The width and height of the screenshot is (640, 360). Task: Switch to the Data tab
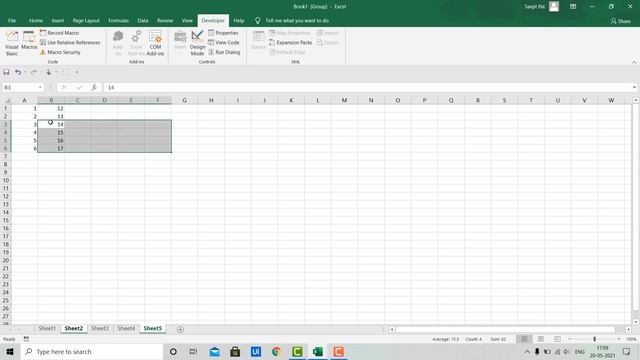[x=143, y=20]
